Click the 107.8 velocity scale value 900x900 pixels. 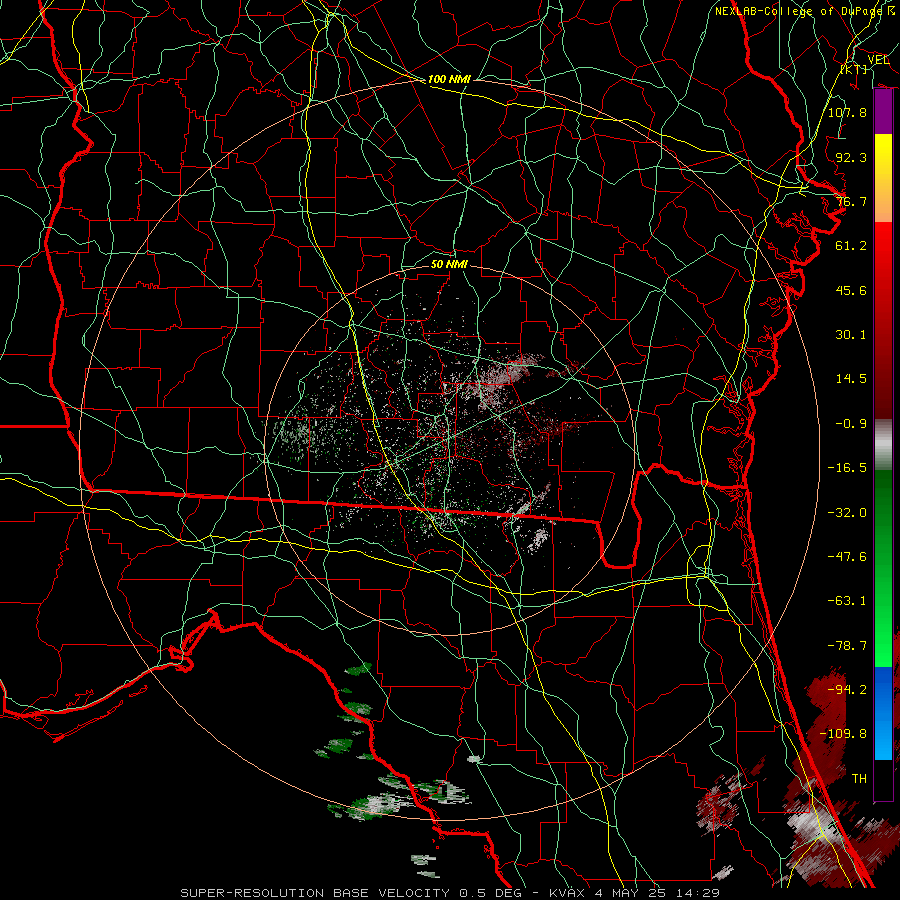point(847,112)
